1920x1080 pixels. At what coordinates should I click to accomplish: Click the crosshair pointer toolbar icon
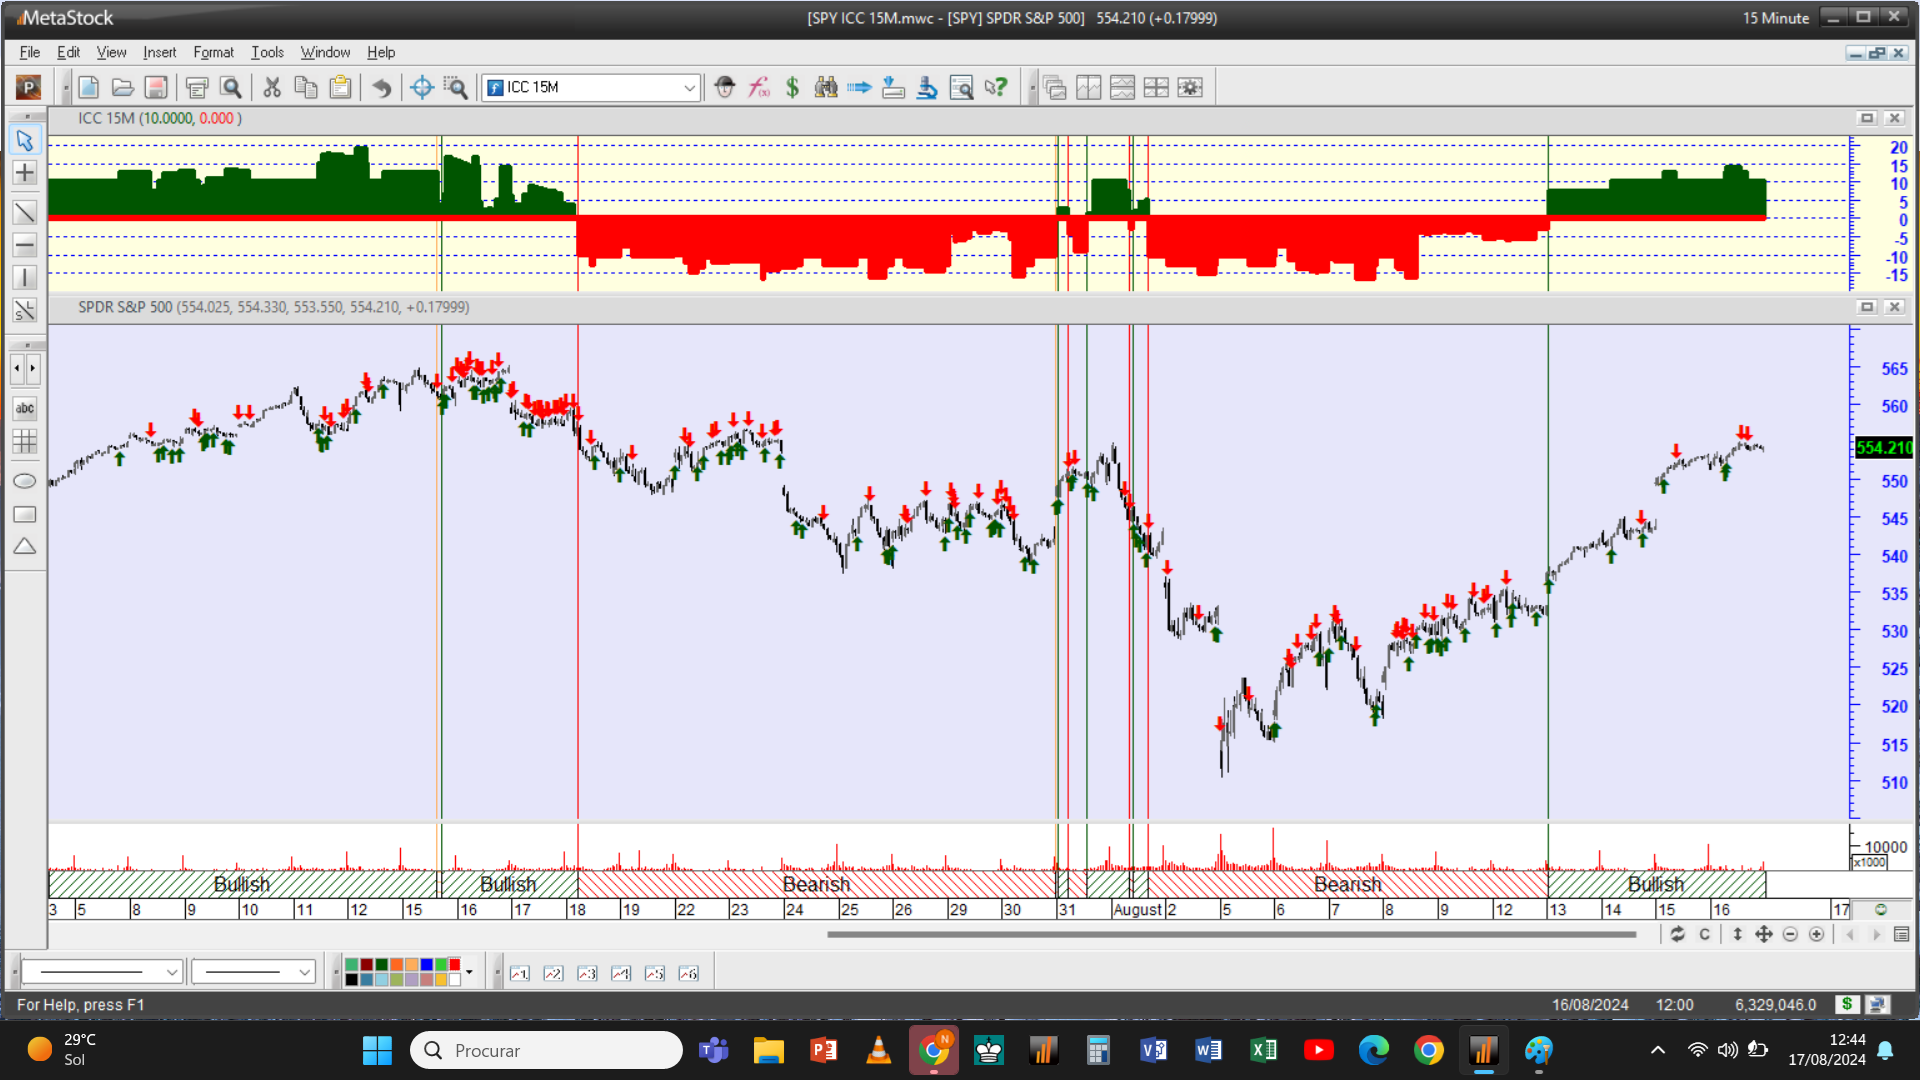[422, 88]
